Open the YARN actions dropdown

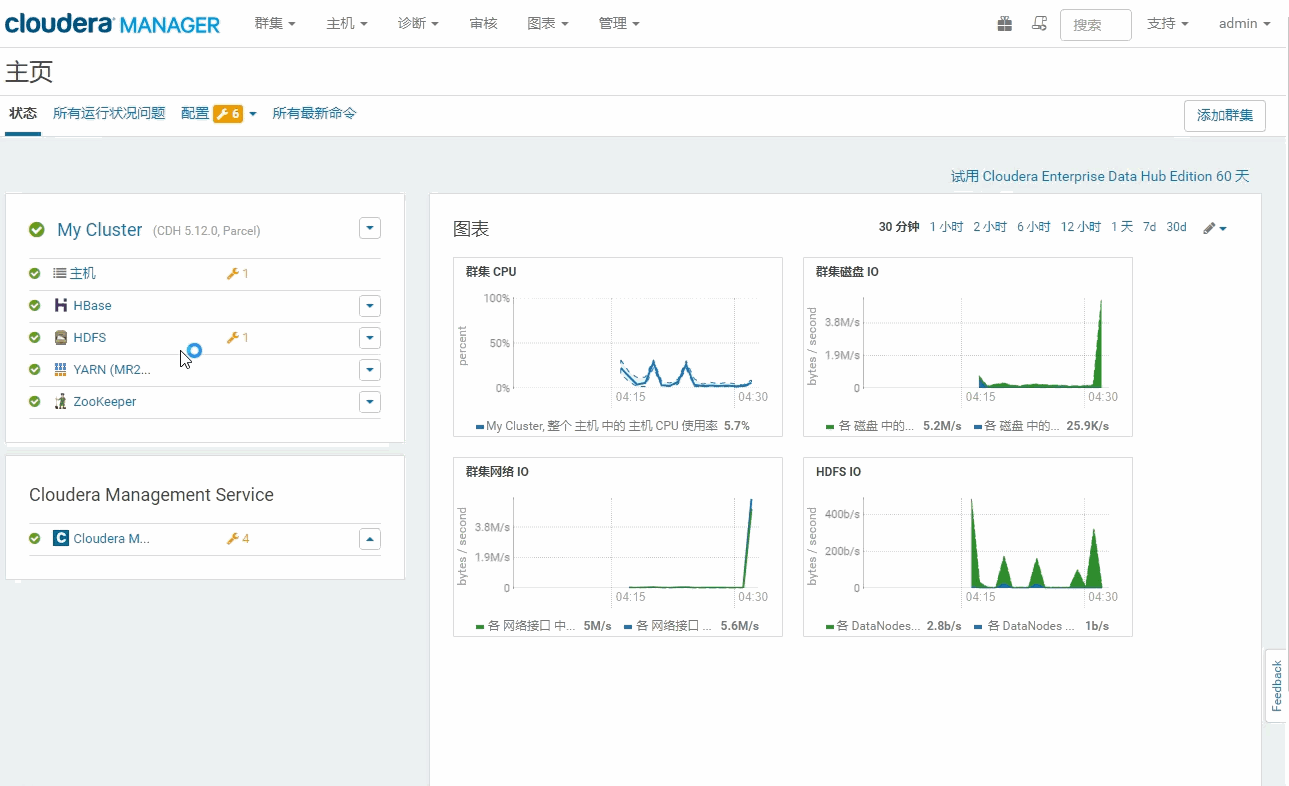pyautogui.click(x=370, y=370)
